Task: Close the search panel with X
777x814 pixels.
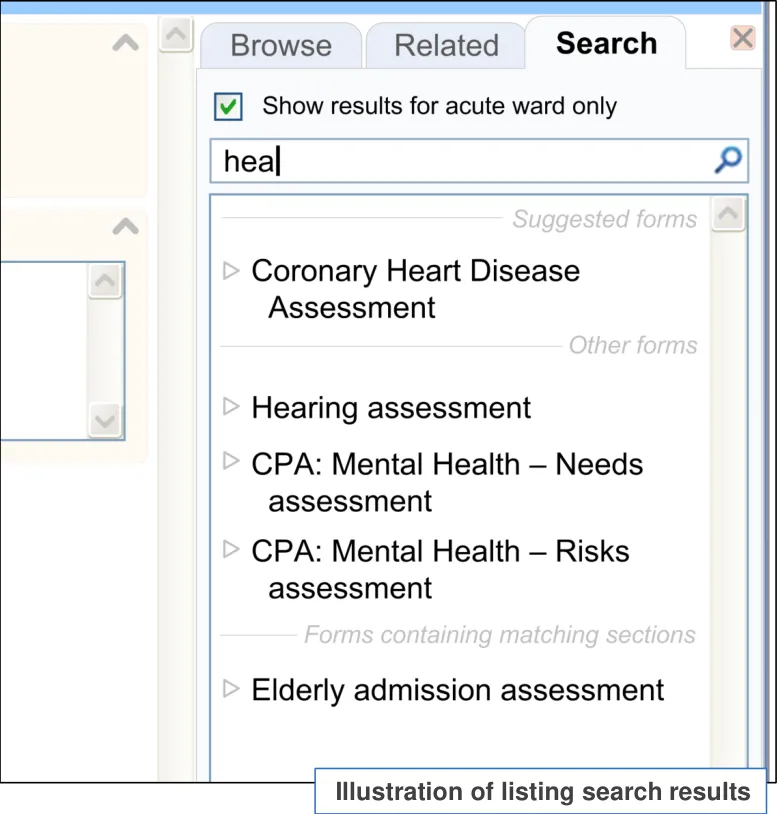Action: pyautogui.click(x=742, y=38)
